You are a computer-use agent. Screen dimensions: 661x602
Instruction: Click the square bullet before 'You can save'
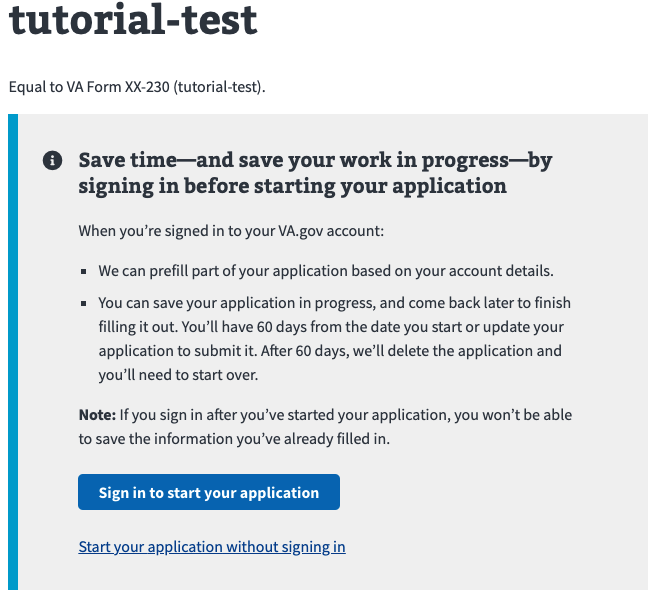[85, 303]
